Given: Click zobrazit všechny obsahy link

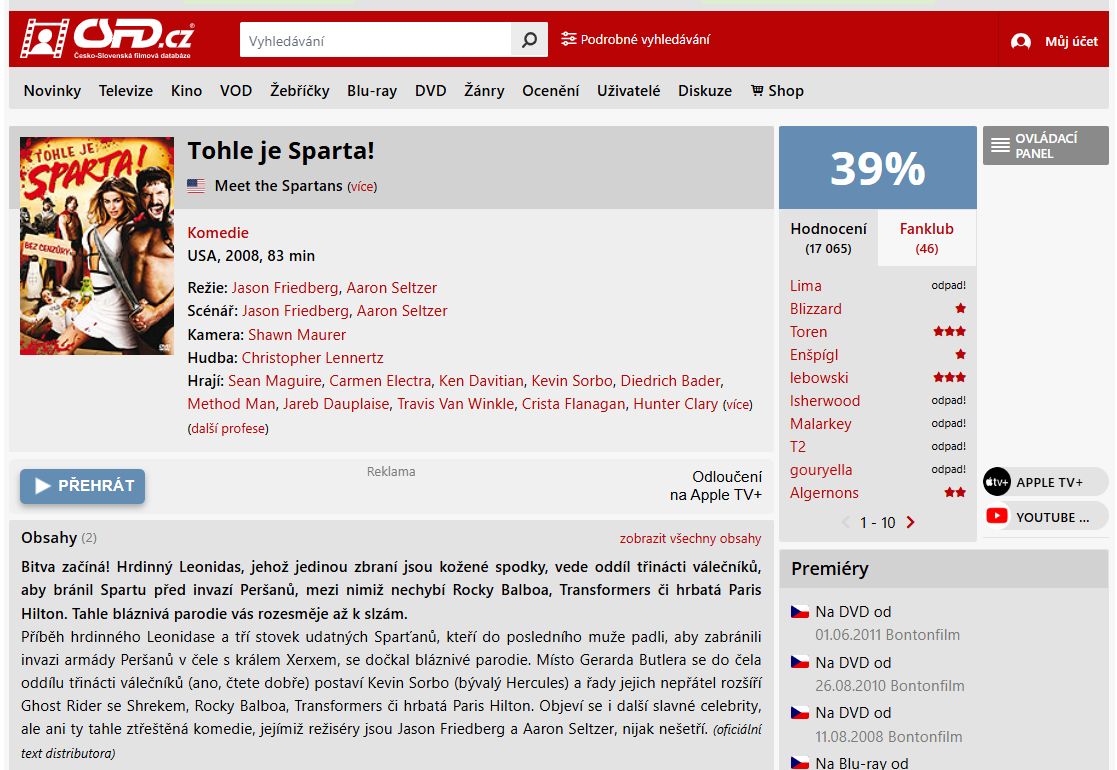Looking at the screenshot, I should point(690,539).
